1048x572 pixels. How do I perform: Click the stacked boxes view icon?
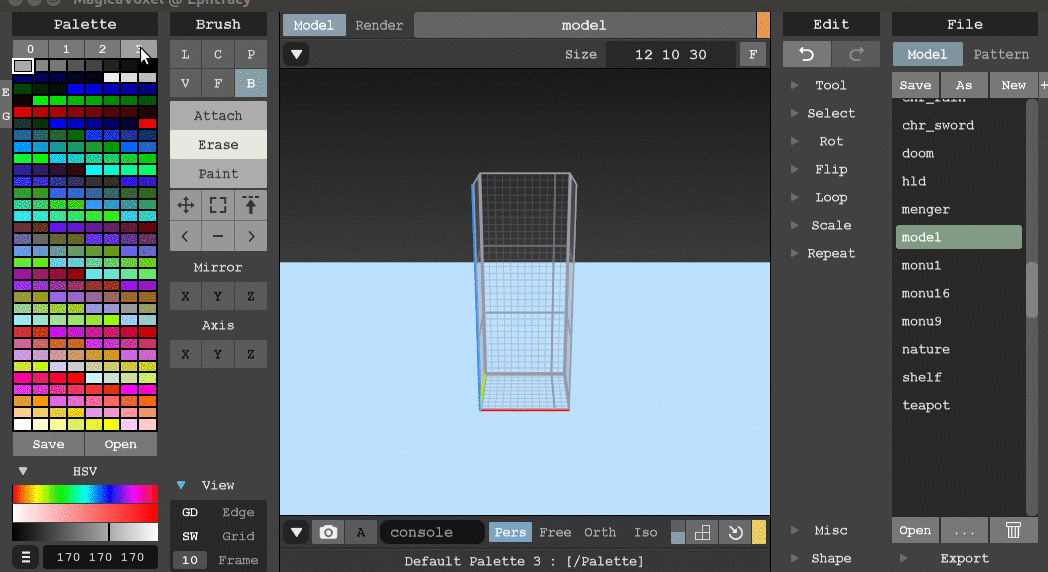tap(702, 533)
